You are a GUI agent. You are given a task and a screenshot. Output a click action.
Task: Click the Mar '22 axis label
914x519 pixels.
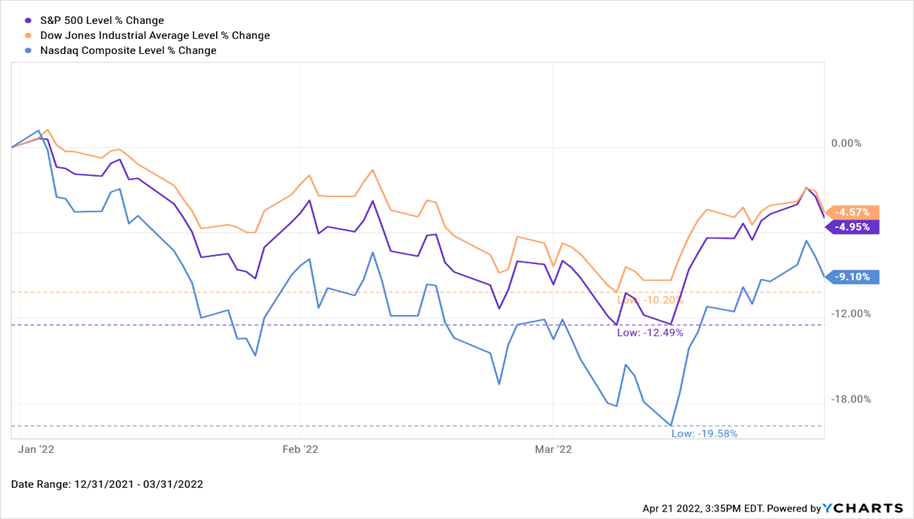553,450
